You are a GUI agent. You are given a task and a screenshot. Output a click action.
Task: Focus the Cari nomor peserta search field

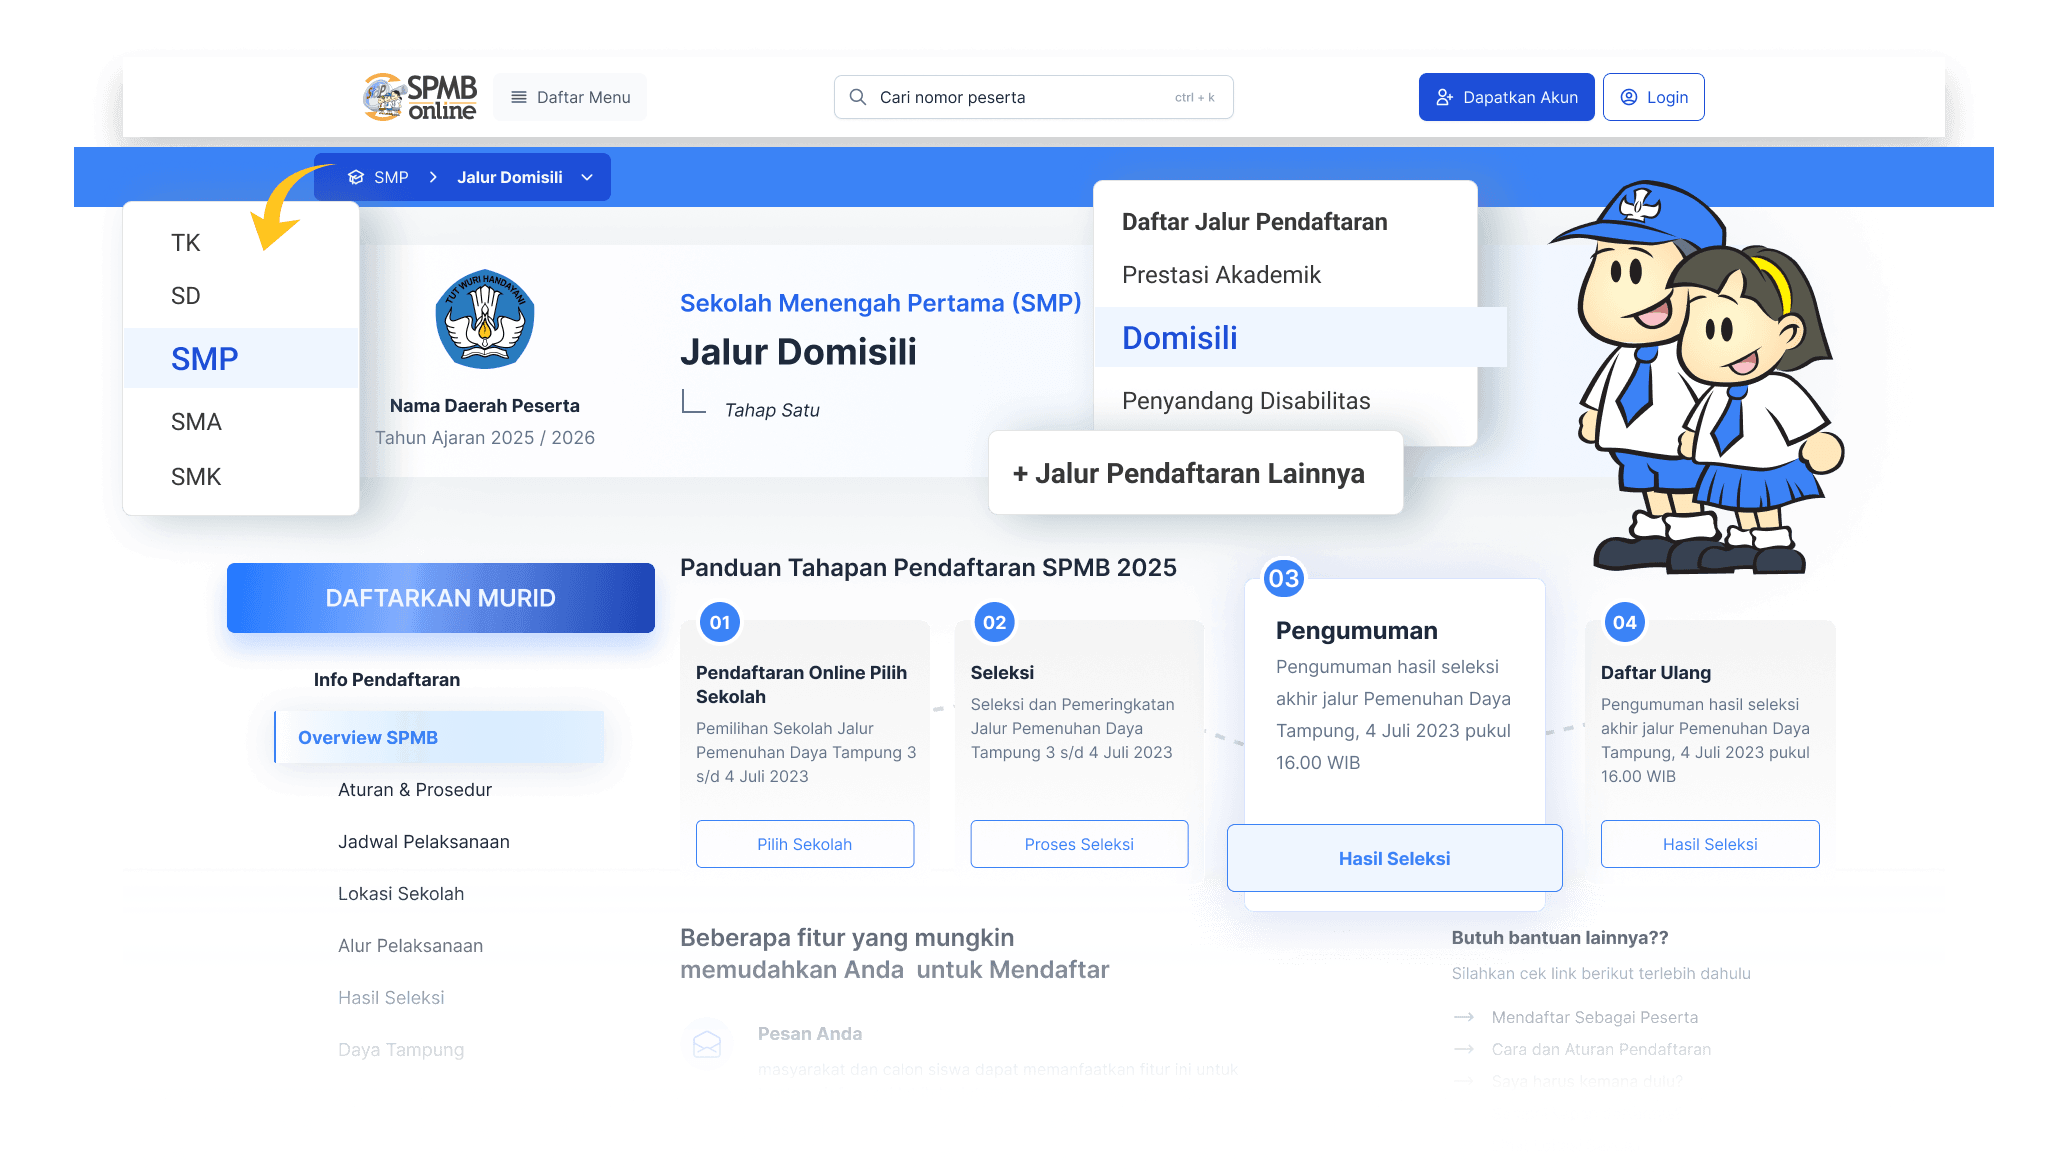(x=1033, y=97)
